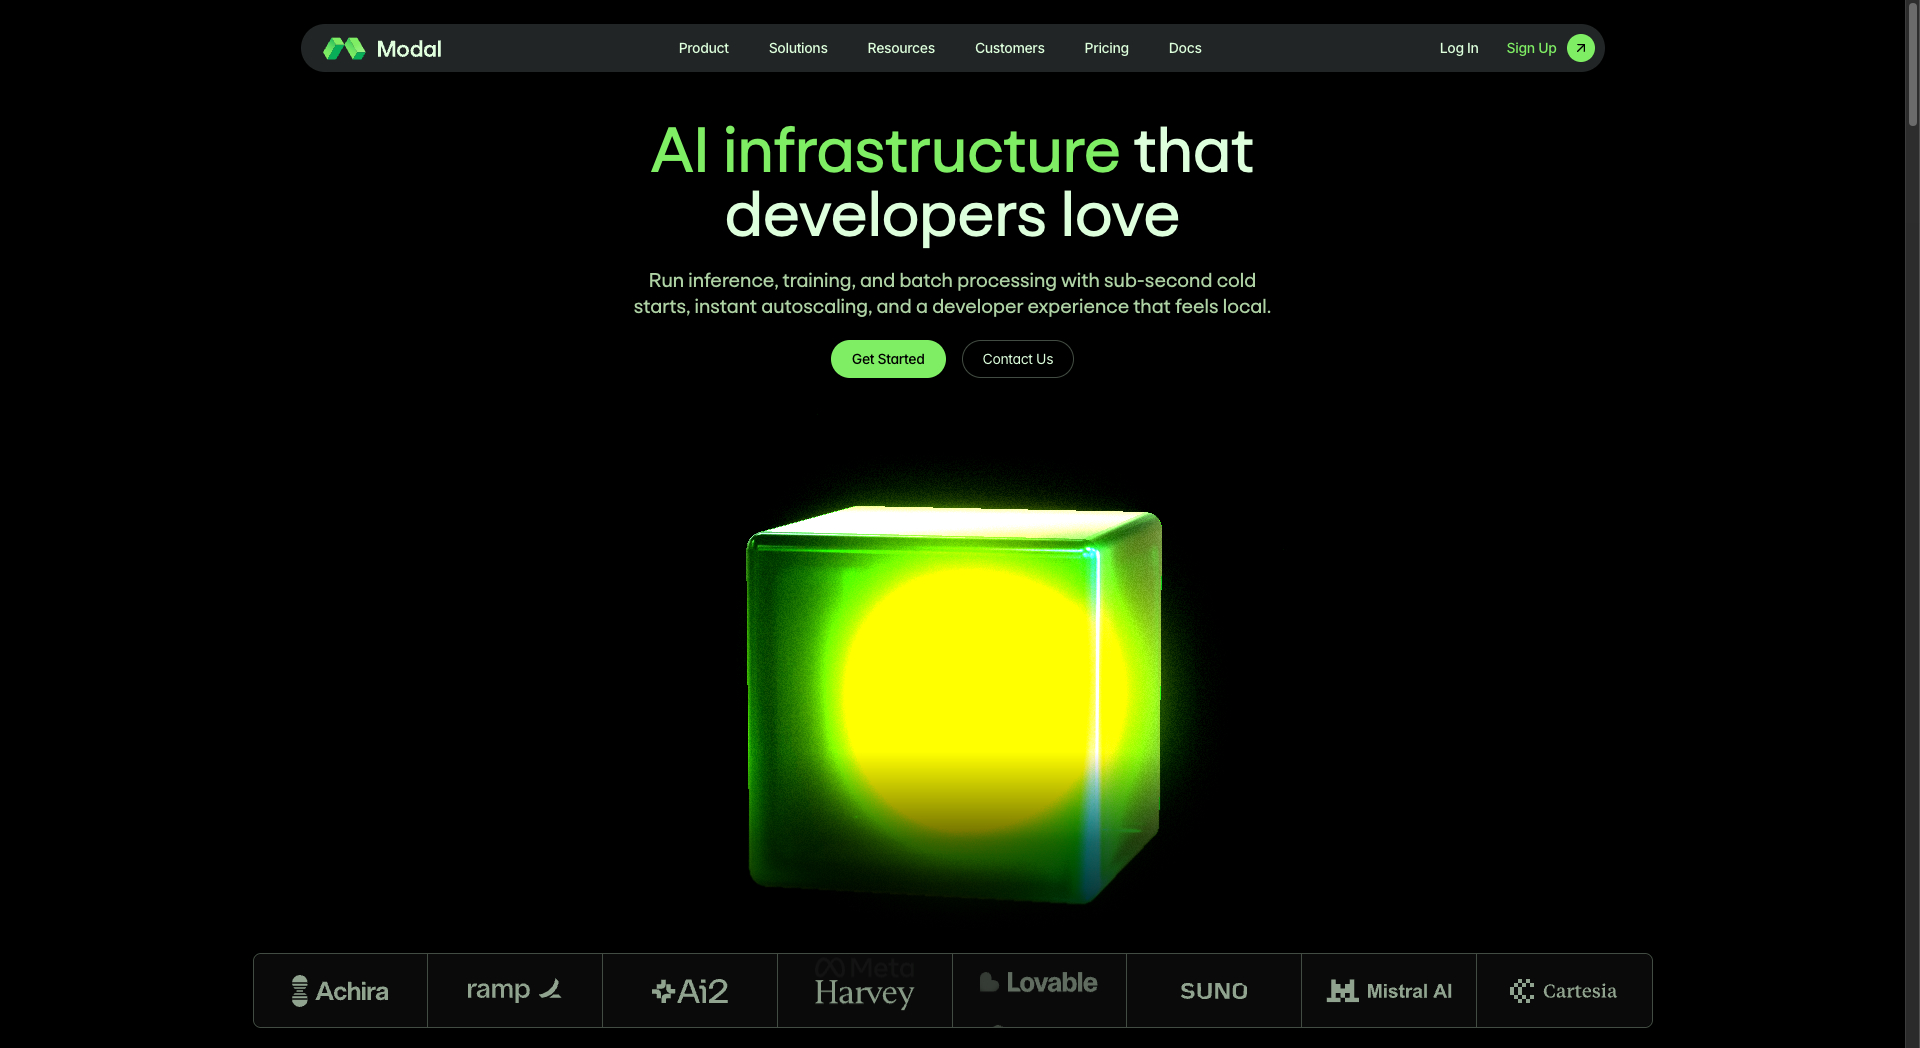
Task: Open the Pricing page
Action: [x=1106, y=48]
